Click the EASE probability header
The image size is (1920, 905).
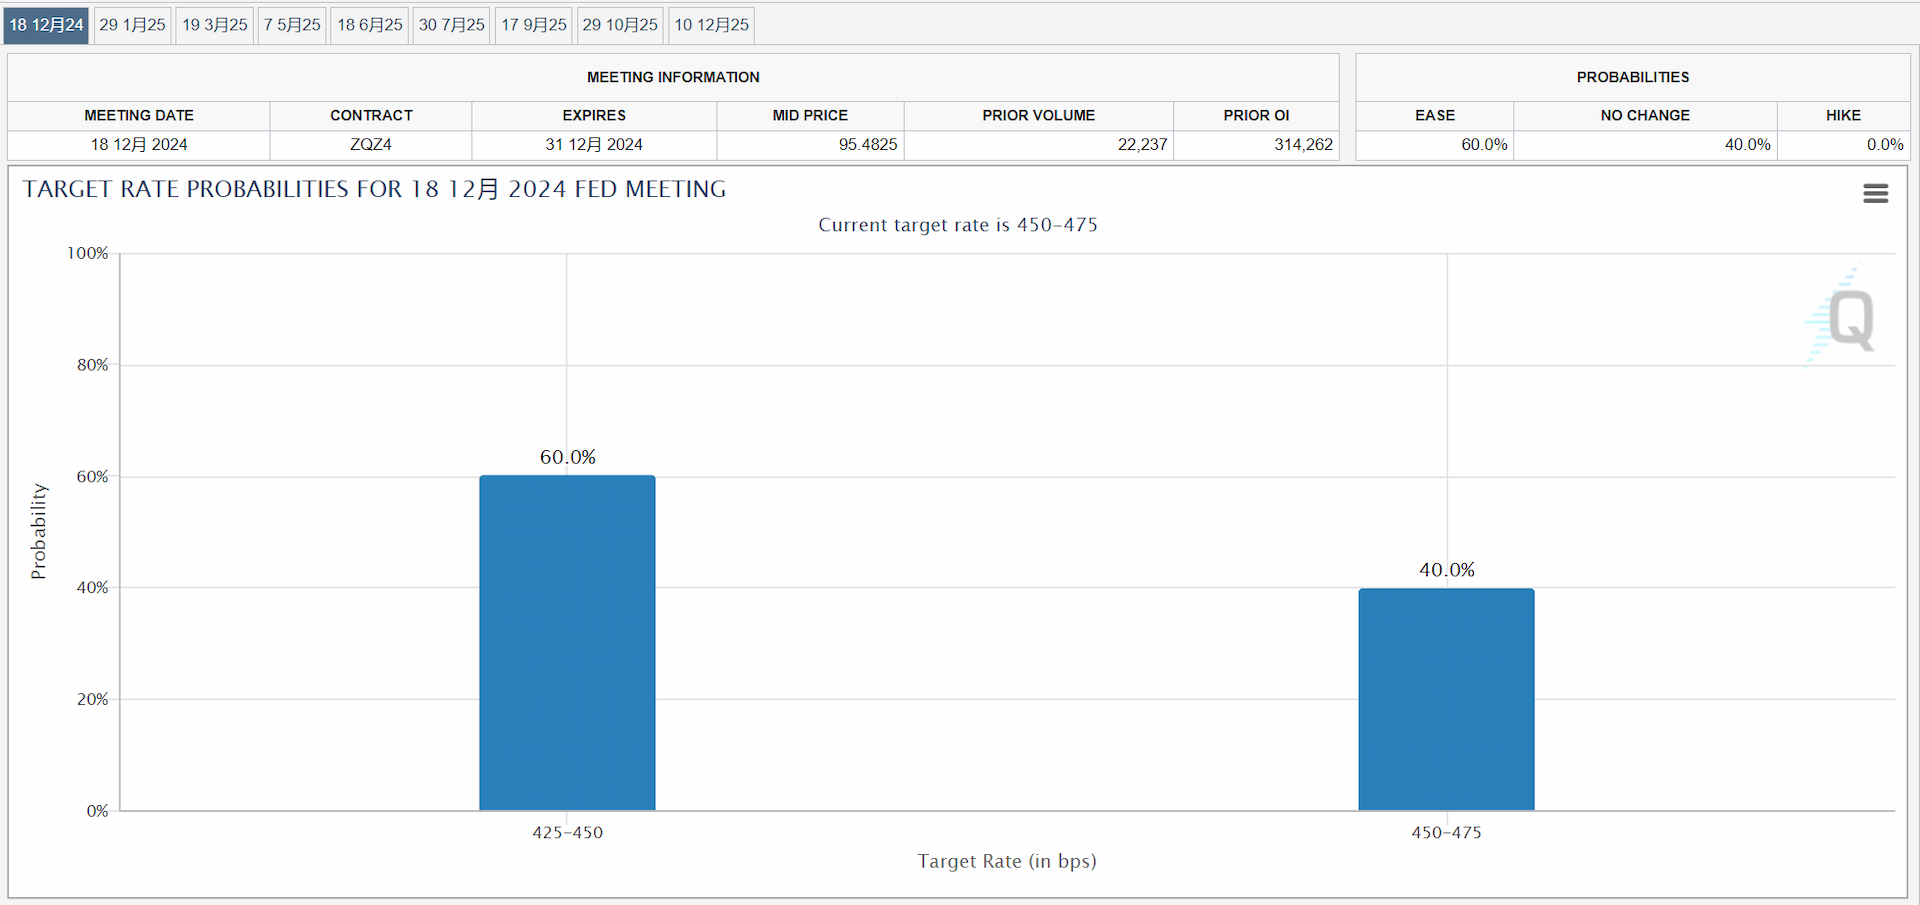click(1434, 116)
